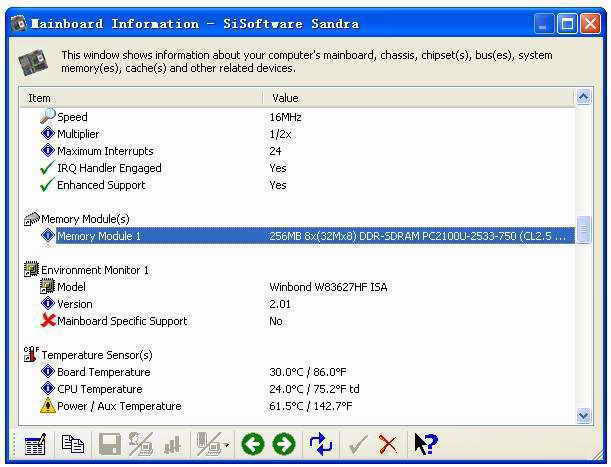The image size is (611, 467).
Task: Click the copy to clipboard icon
Action: tap(72, 444)
